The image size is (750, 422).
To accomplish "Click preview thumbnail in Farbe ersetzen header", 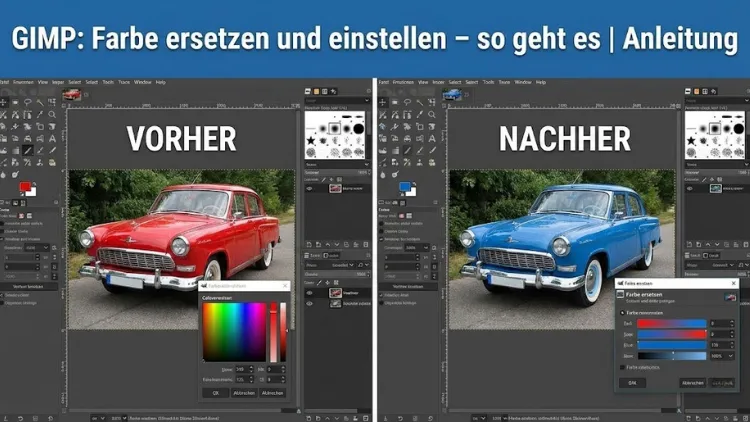I will 730,297.
